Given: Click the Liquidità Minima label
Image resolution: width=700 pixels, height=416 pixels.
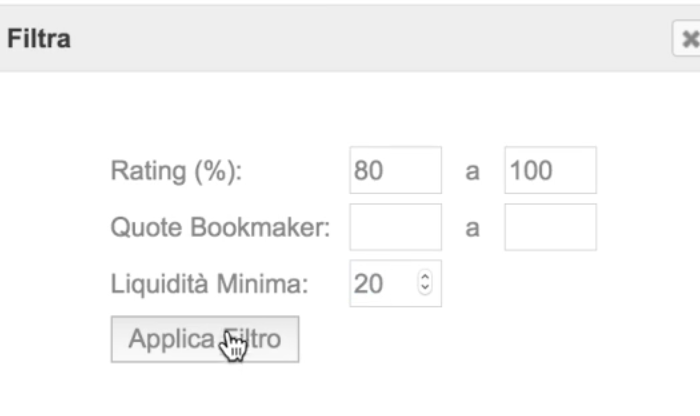Looking at the screenshot, I should click(209, 284).
